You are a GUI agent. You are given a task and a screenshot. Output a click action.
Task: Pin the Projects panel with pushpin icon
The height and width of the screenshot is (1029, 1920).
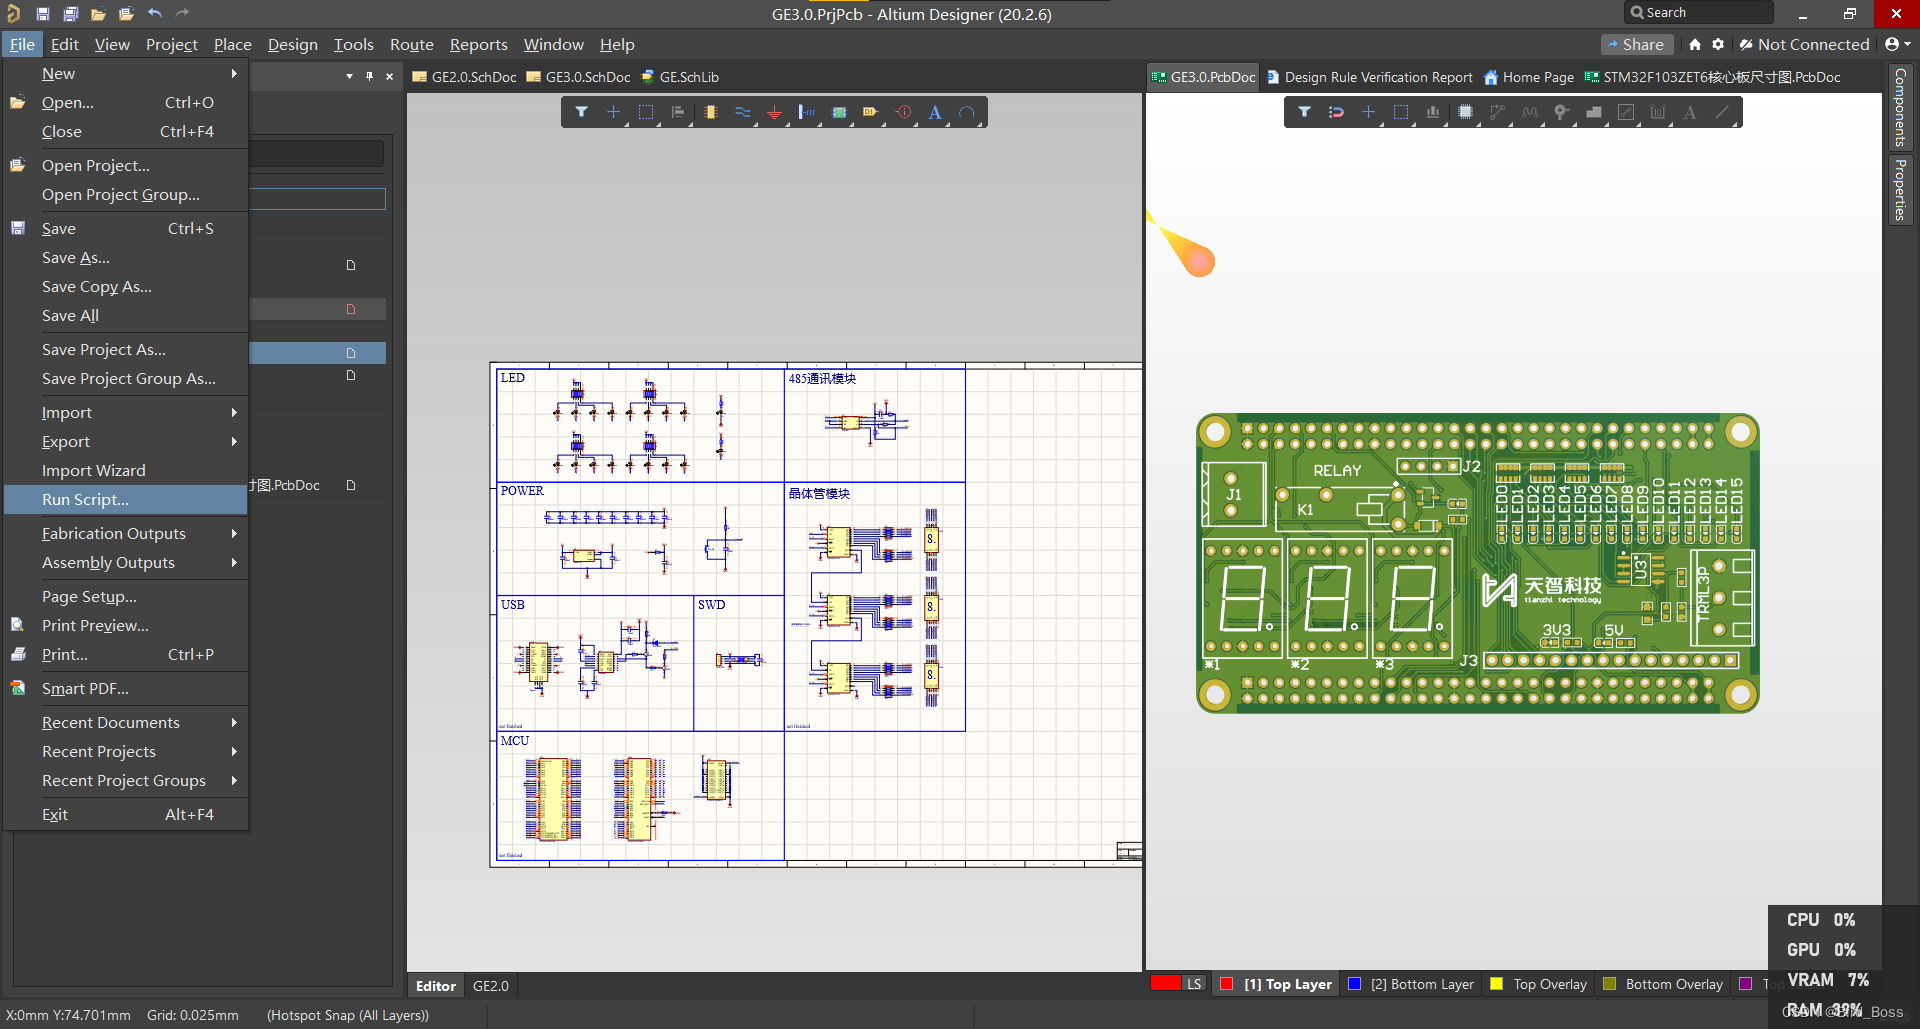(x=369, y=77)
